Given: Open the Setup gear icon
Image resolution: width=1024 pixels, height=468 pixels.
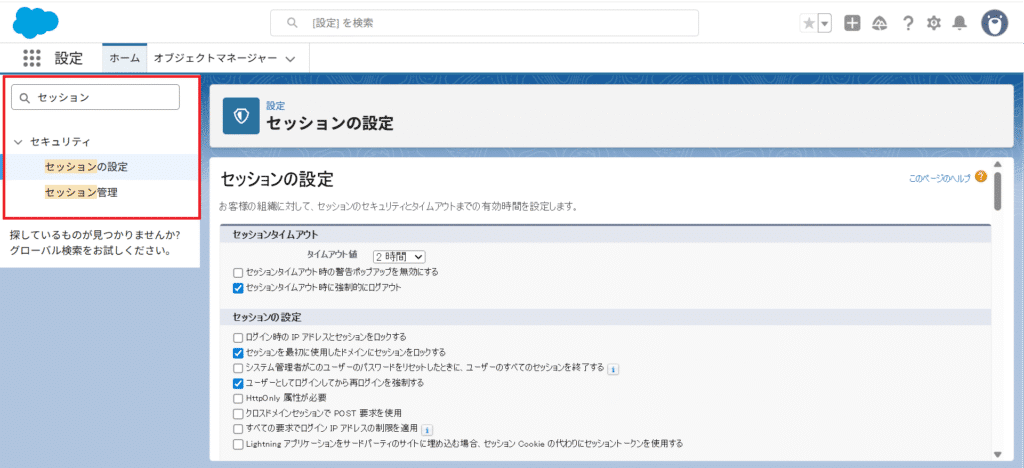Looking at the screenshot, I should (934, 23).
